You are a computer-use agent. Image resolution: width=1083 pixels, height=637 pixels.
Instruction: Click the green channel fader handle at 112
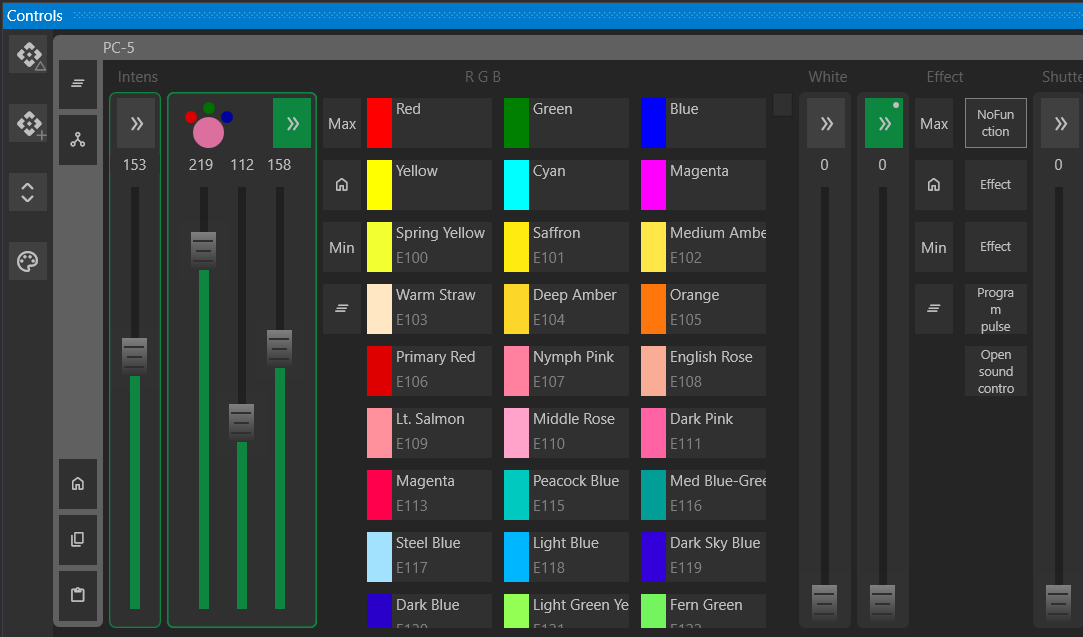[242, 421]
